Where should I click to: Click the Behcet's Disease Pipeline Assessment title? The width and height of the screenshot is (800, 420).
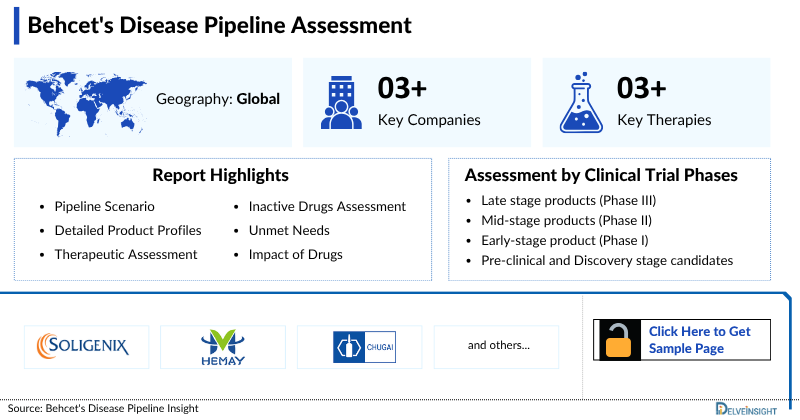point(219,26)
